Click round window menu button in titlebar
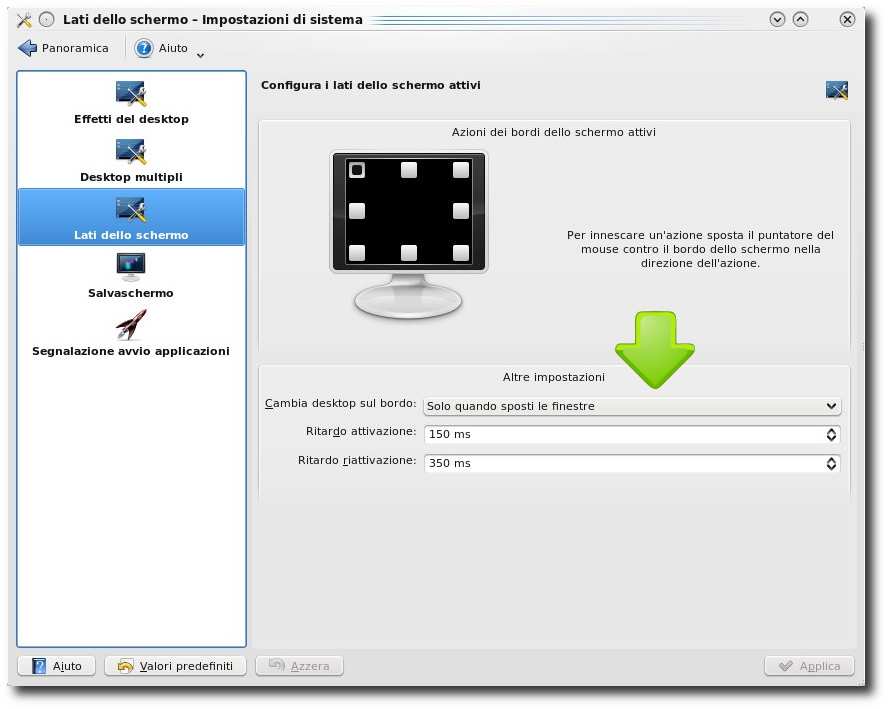The height and width of the screenshot is (709, 888). pyautogui.click(x=46, y=20)
